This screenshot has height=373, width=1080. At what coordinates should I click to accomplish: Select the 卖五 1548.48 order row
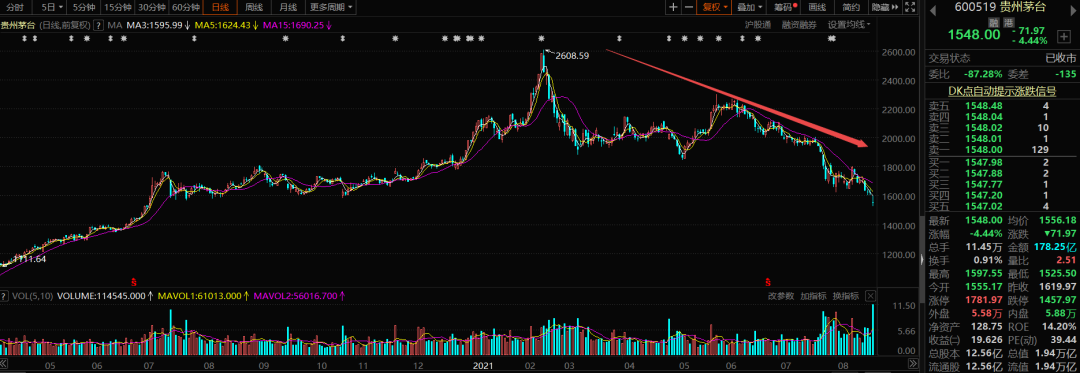point(1003,106)
